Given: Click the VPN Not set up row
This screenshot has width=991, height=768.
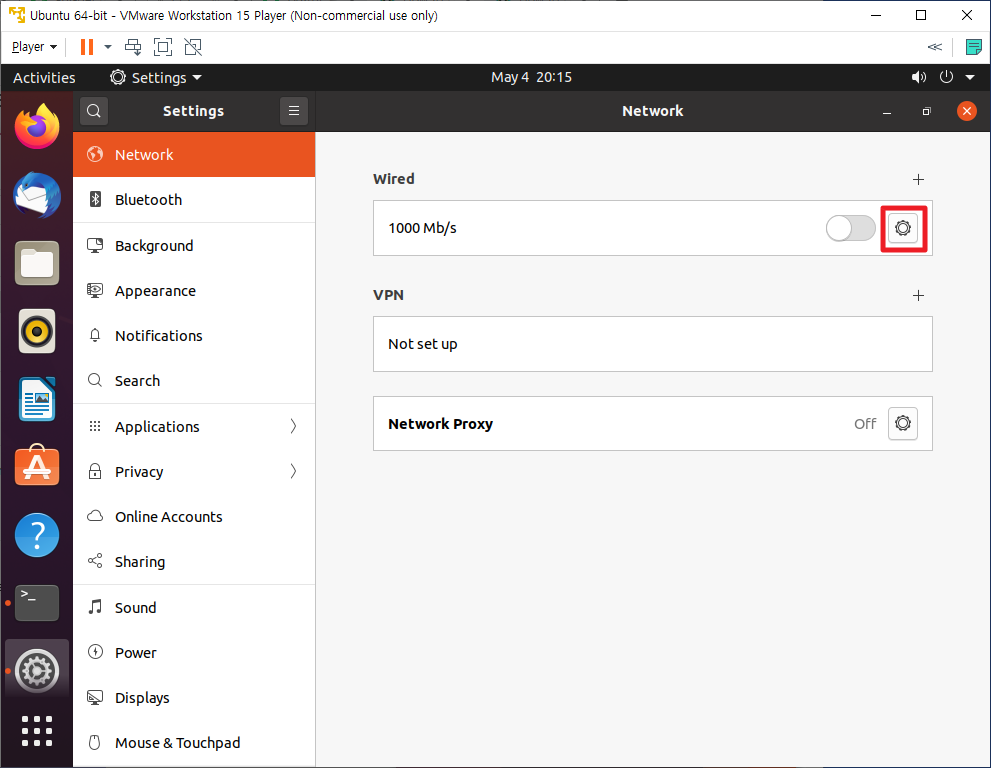Looking at the screenshot, I should [653, 344].
